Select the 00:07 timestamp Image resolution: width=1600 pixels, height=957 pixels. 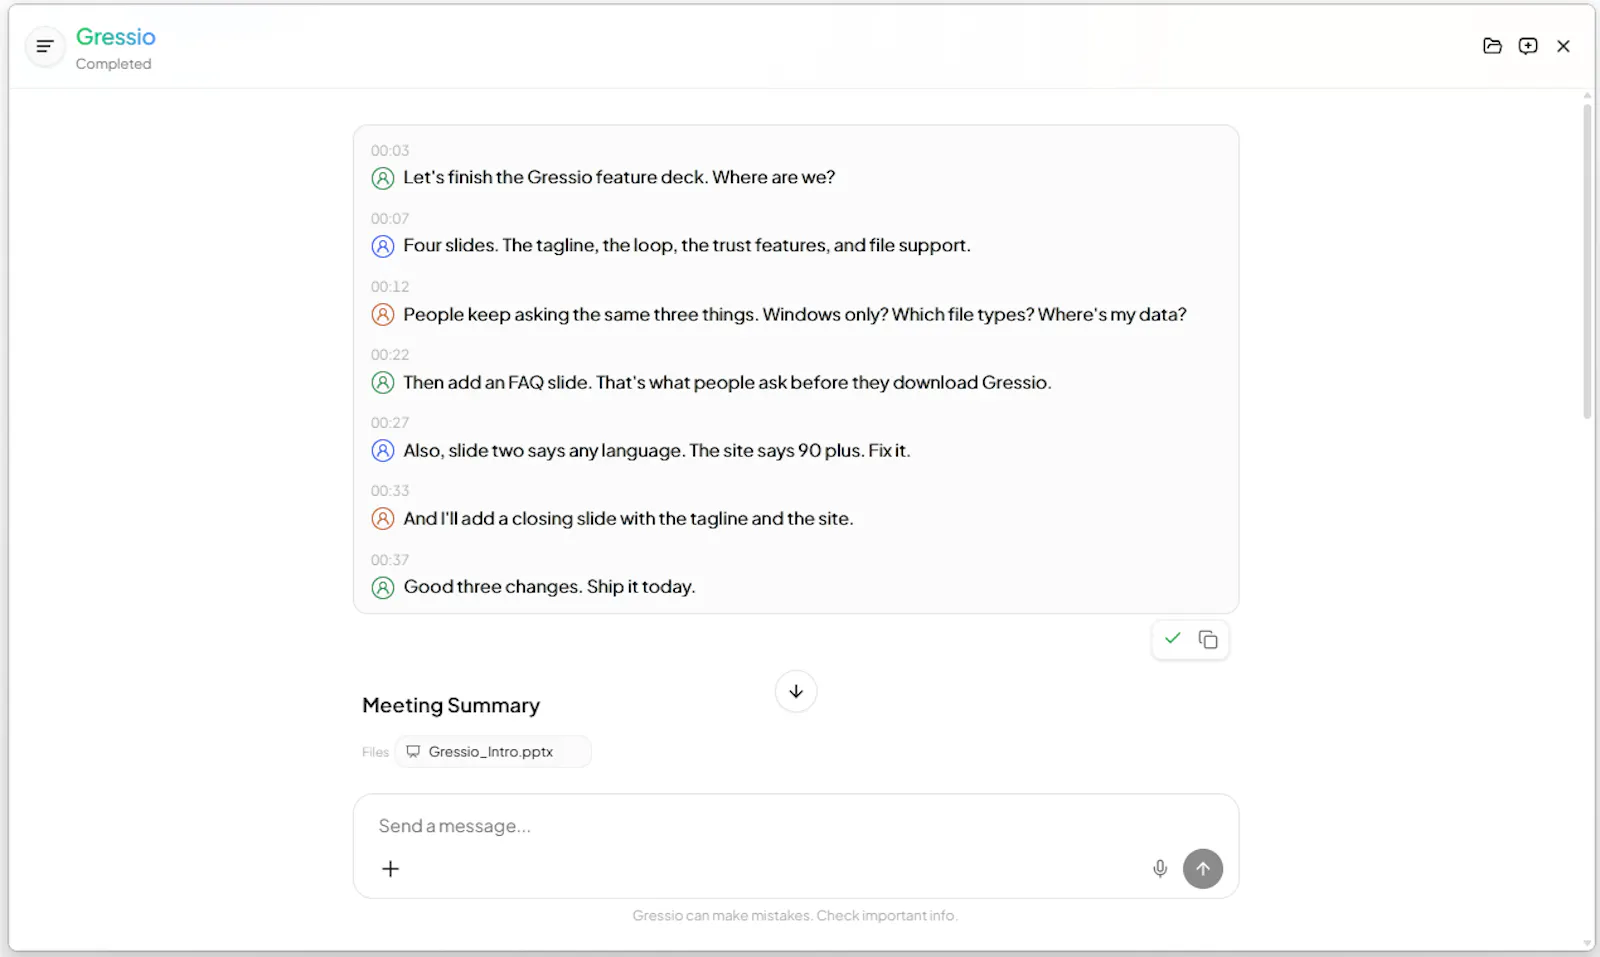(390, 219)
